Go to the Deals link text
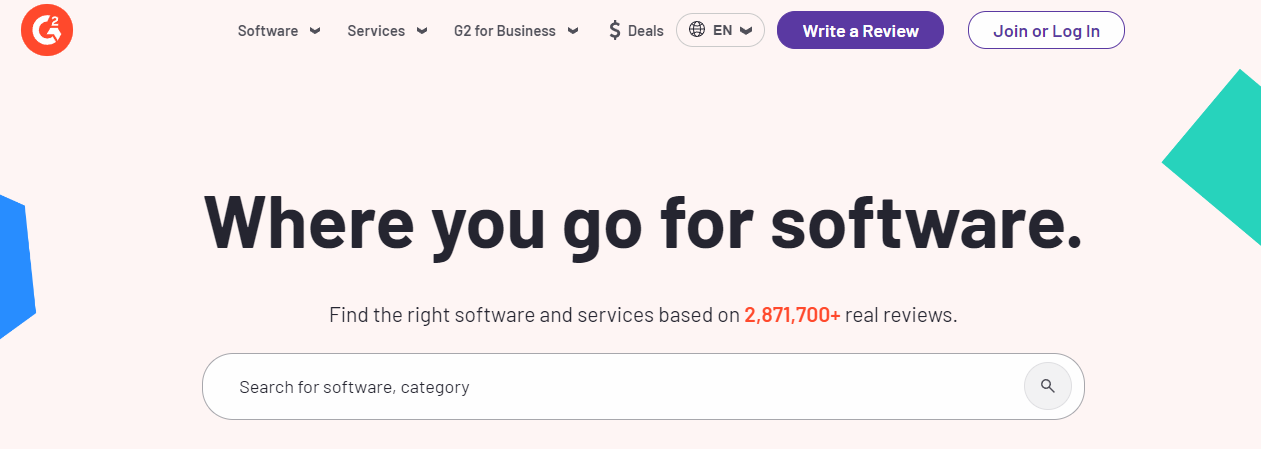Image resolution: width=1261 pixels, height=449 pixels. pos(645,30)
